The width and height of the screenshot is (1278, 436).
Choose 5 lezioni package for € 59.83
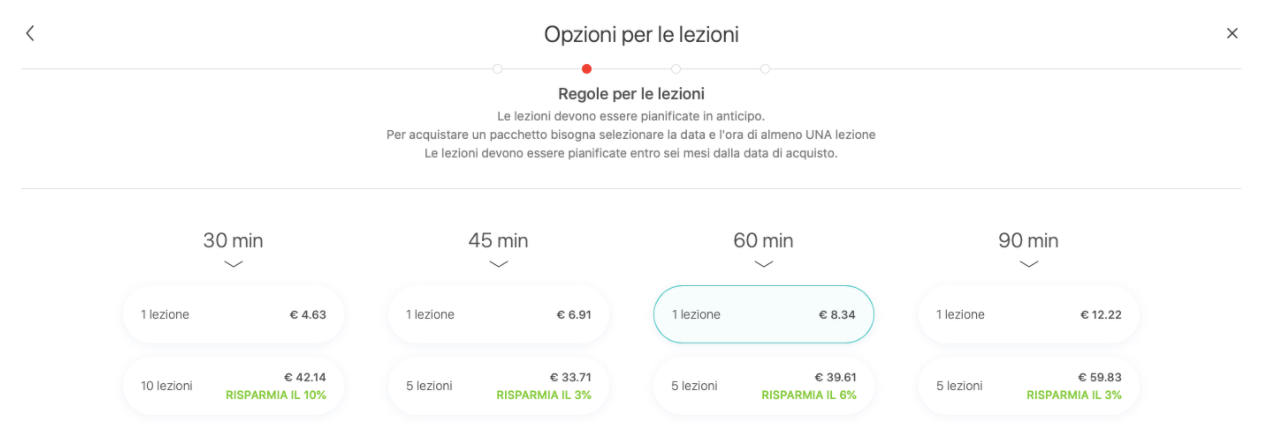click(1029, 385)
